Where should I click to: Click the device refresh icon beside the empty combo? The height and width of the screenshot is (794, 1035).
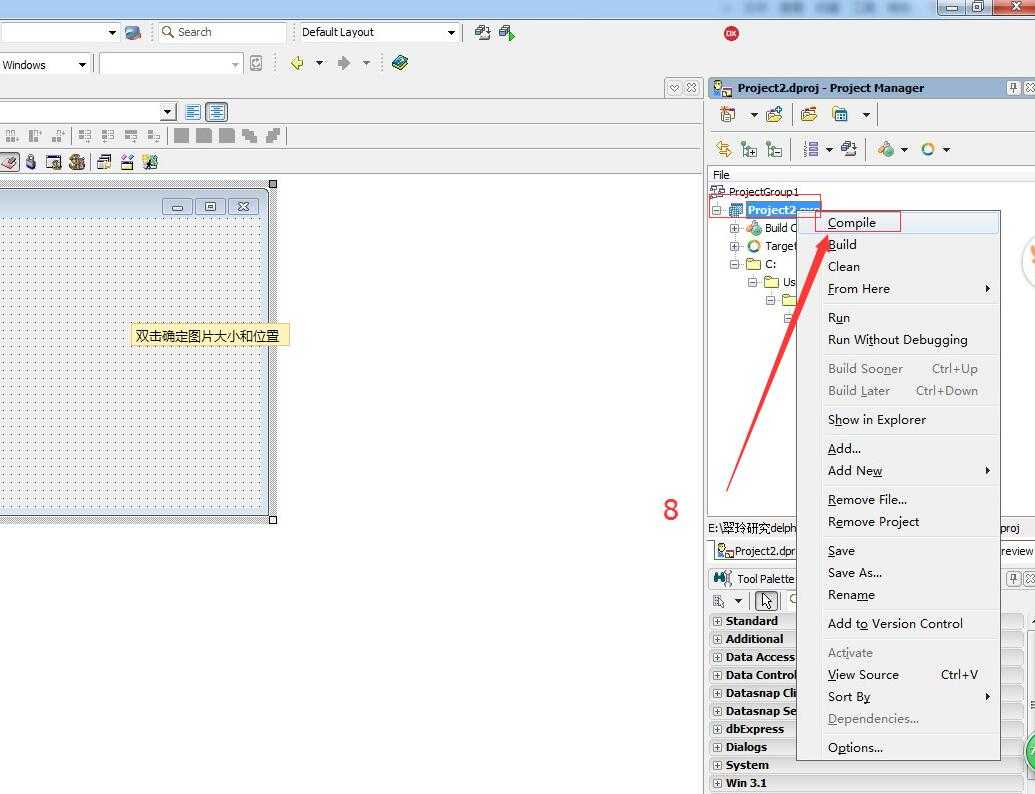coord(256,63)
